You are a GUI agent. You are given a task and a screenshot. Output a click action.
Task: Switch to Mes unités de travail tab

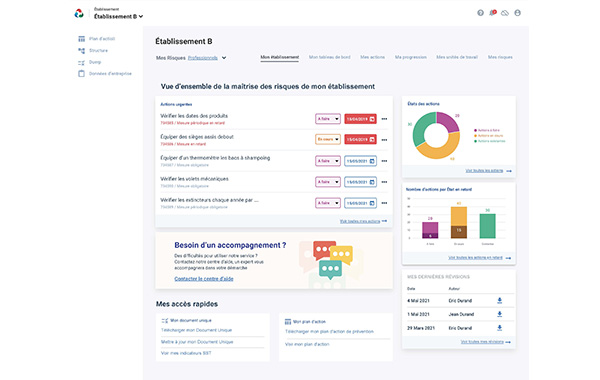457,57
